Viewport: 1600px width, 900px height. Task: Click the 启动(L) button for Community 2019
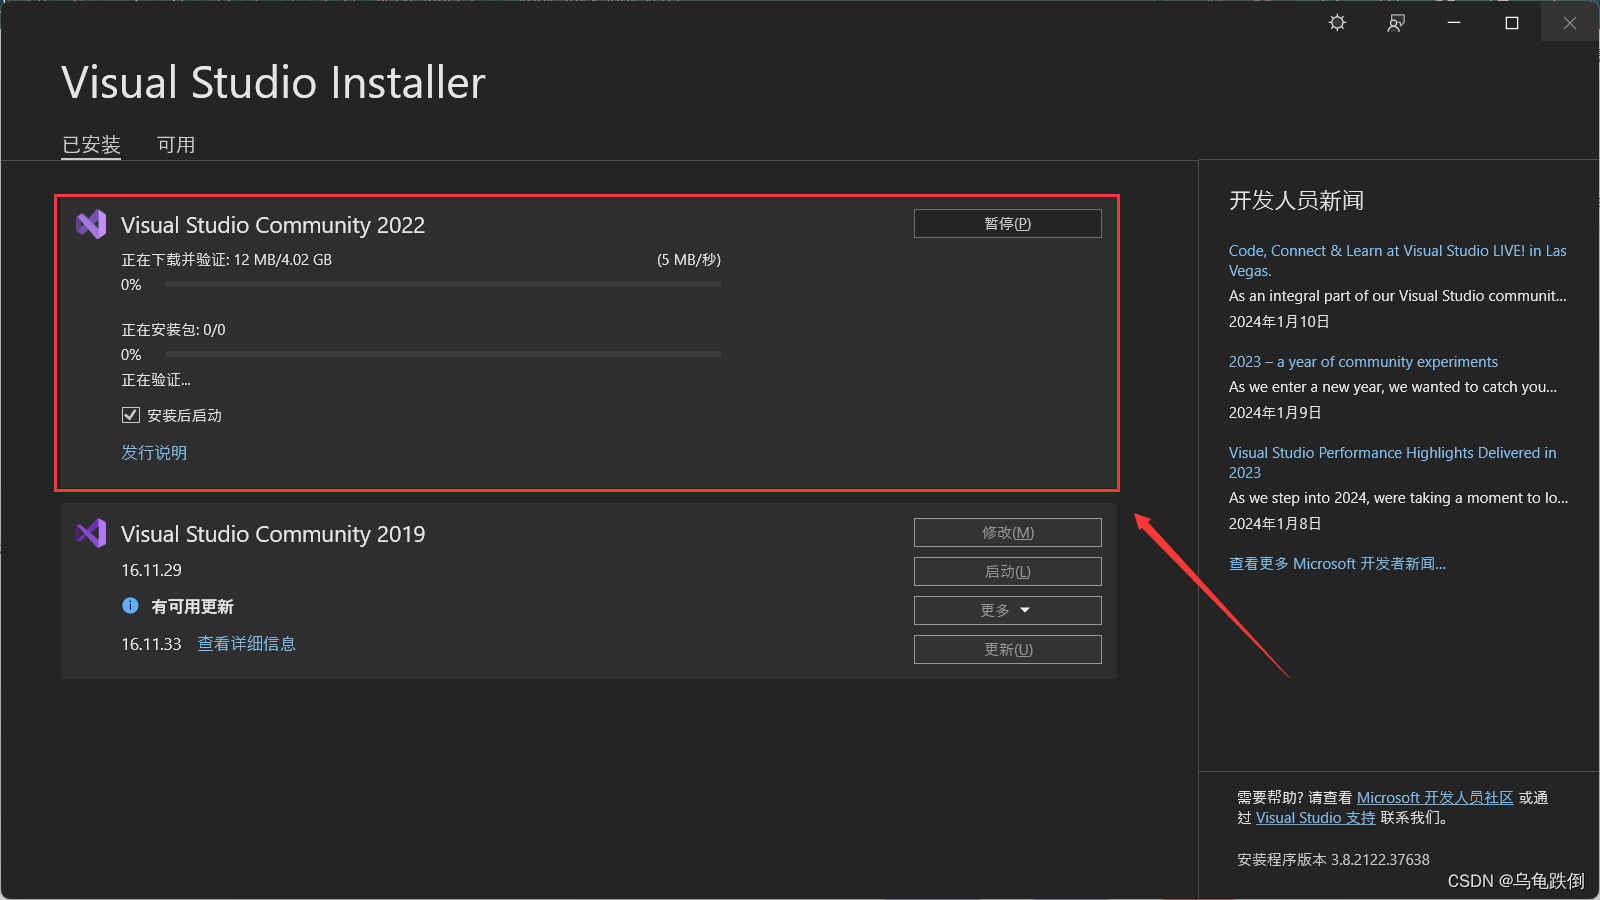[x=1007, y=571]
